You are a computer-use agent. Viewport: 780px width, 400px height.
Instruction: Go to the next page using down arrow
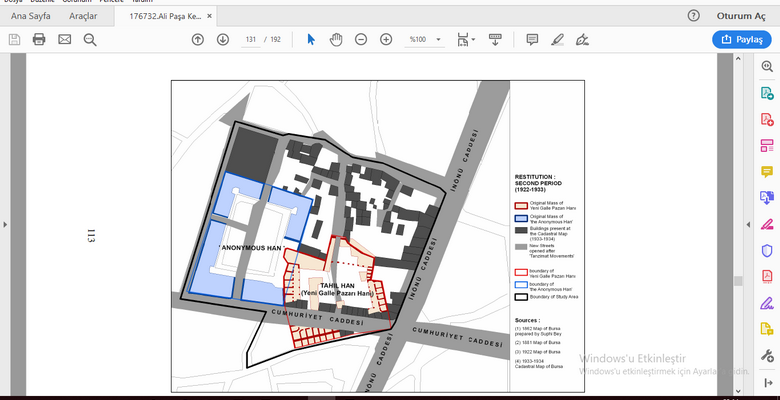point(223,39)
